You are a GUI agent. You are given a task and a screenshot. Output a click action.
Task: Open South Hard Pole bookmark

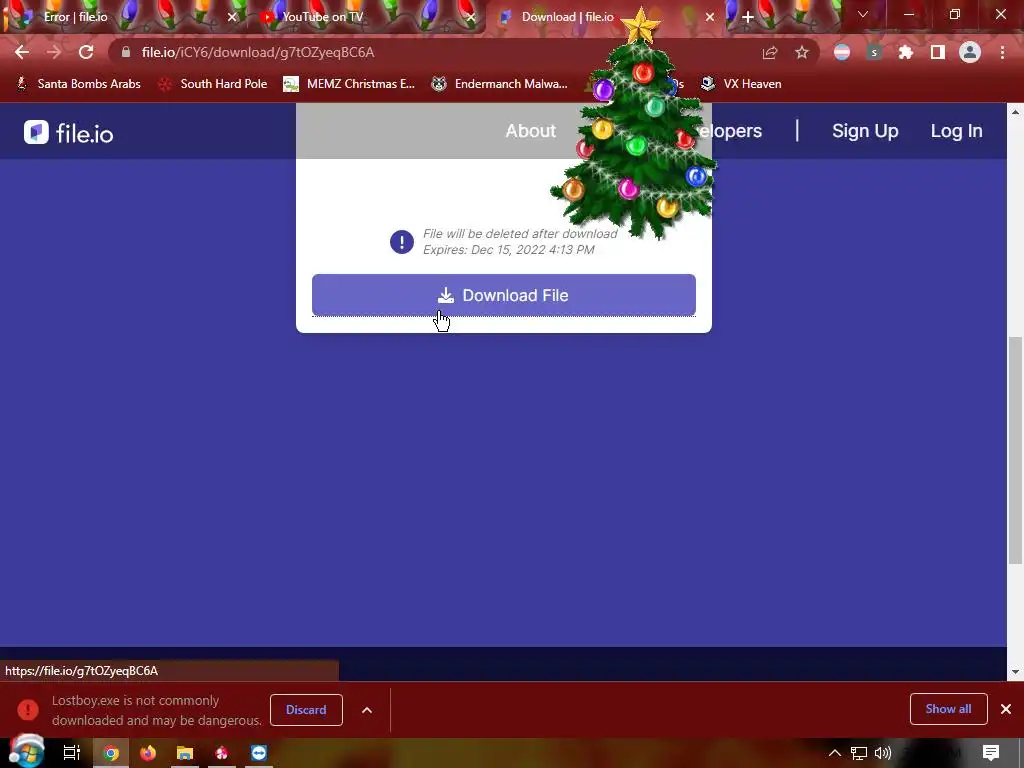[x=213, y=84]
